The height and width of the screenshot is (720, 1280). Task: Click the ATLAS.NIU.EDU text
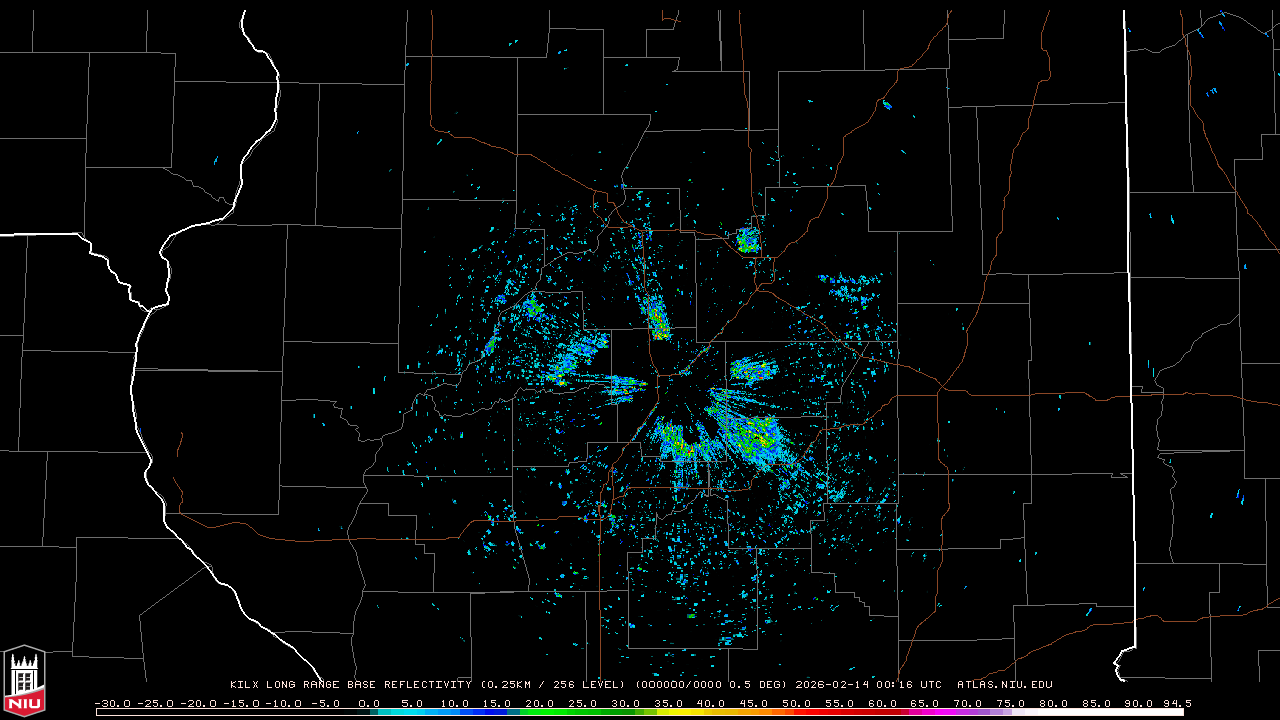coord(1004,685)
